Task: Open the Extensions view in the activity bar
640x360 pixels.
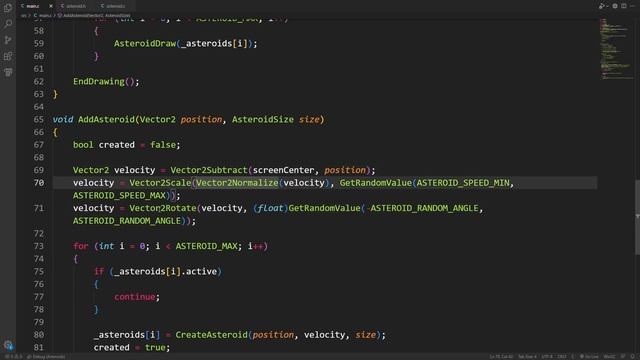Action: pyautogui.click(x=8, y=56)
